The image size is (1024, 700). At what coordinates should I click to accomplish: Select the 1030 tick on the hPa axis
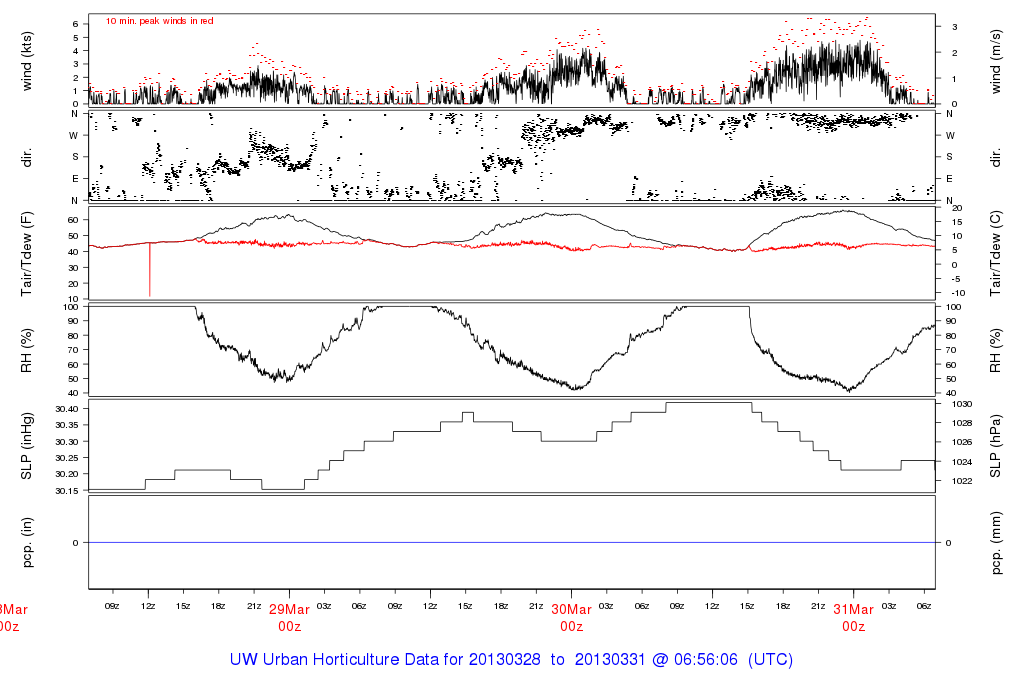tap(956, 404)
